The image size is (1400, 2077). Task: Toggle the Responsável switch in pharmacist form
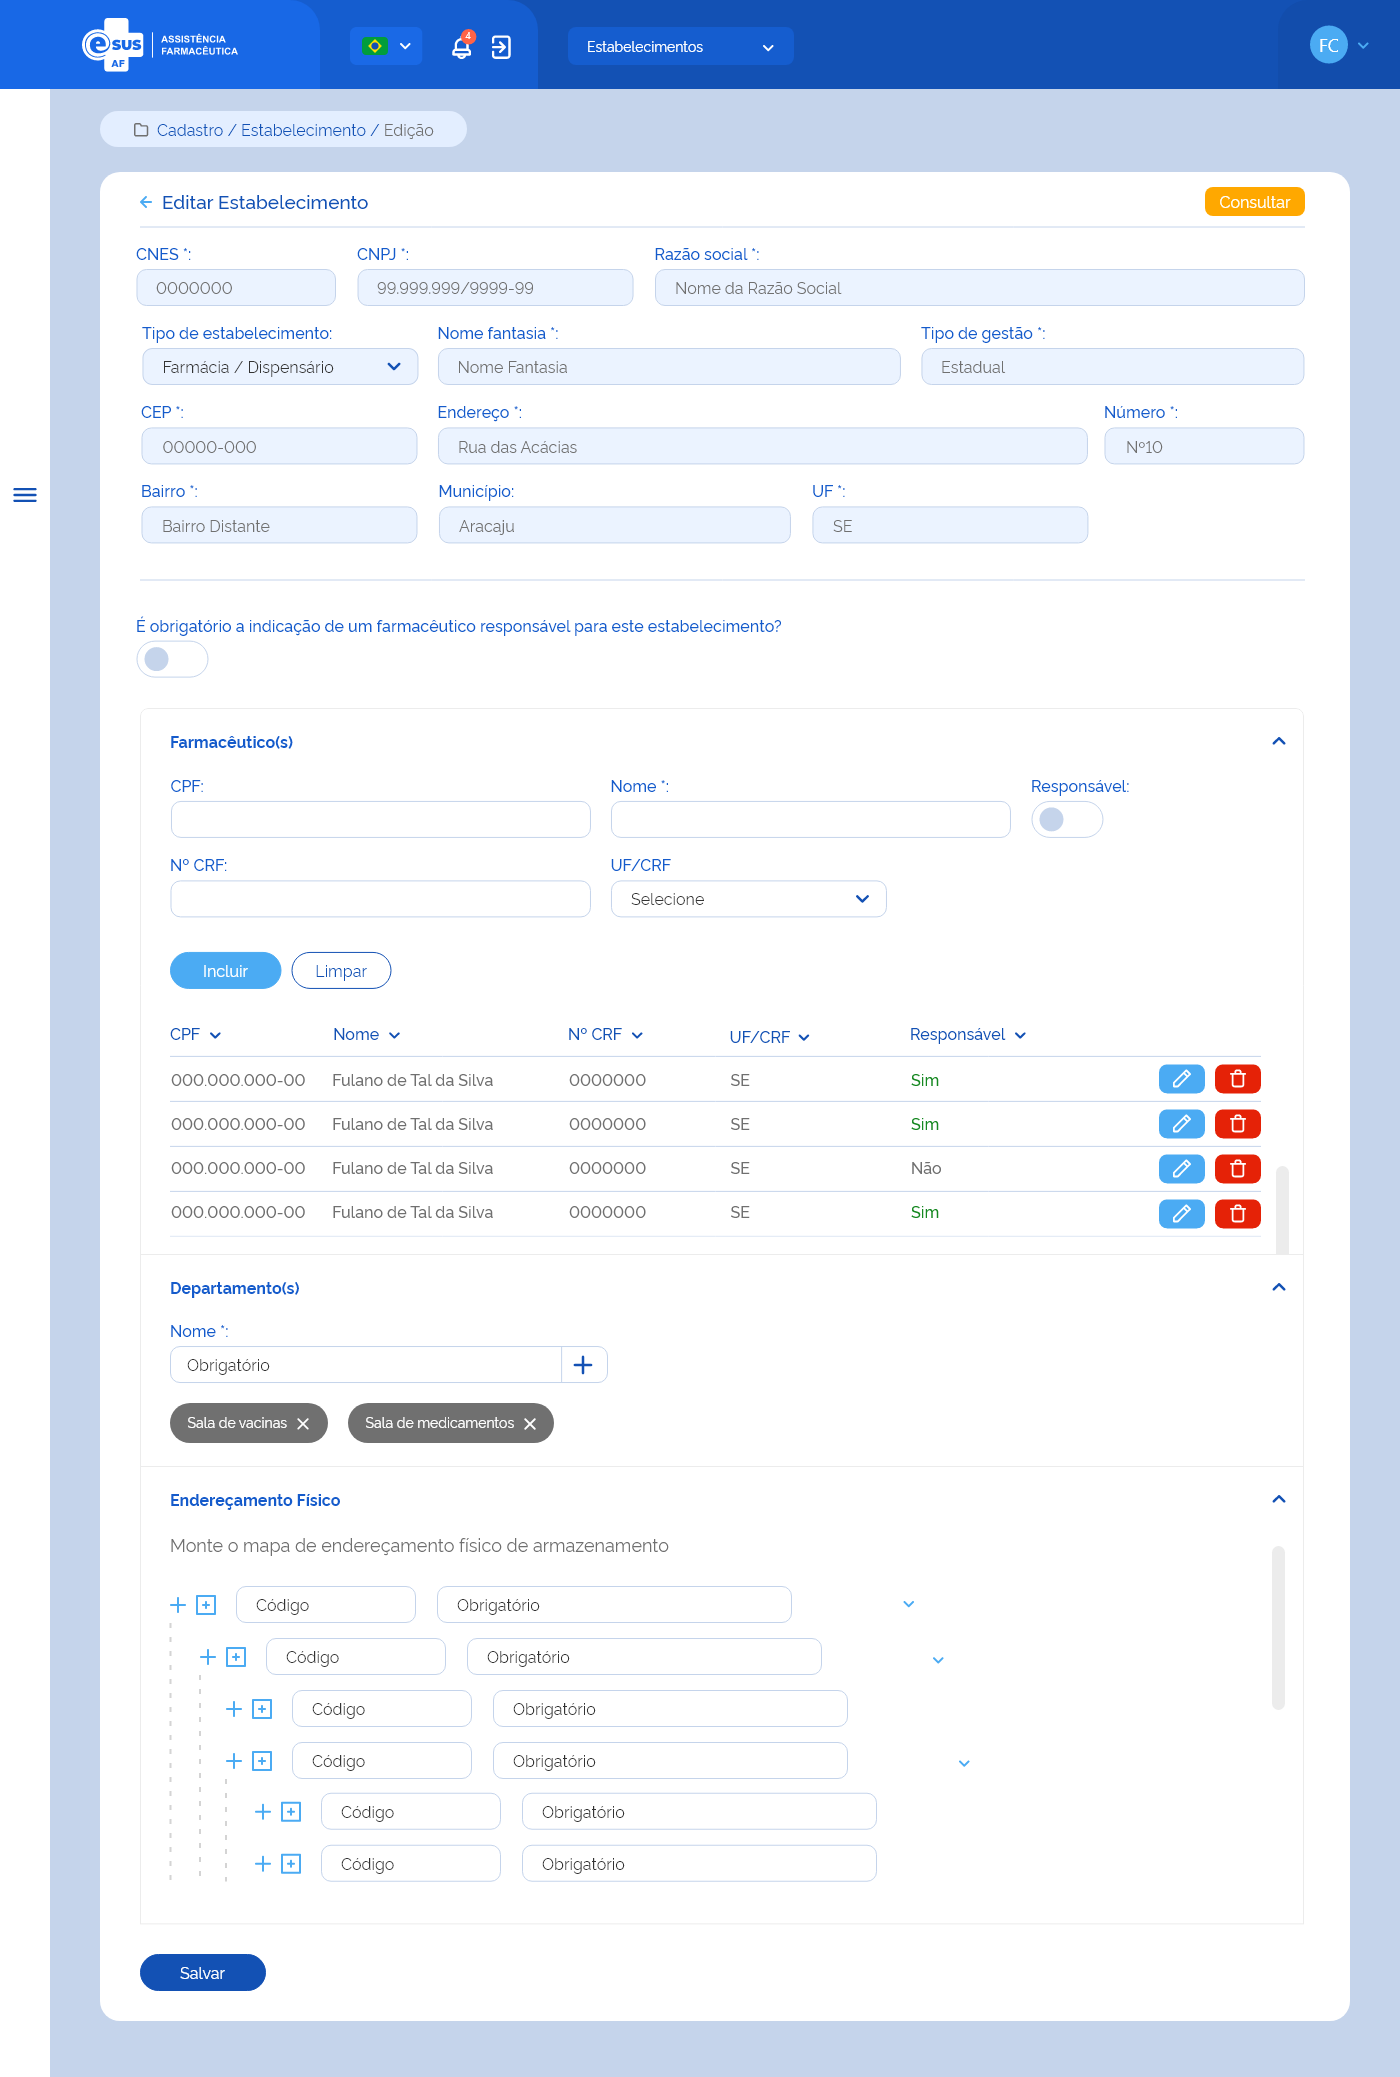pyautogui.click(x=1066, y=820)
